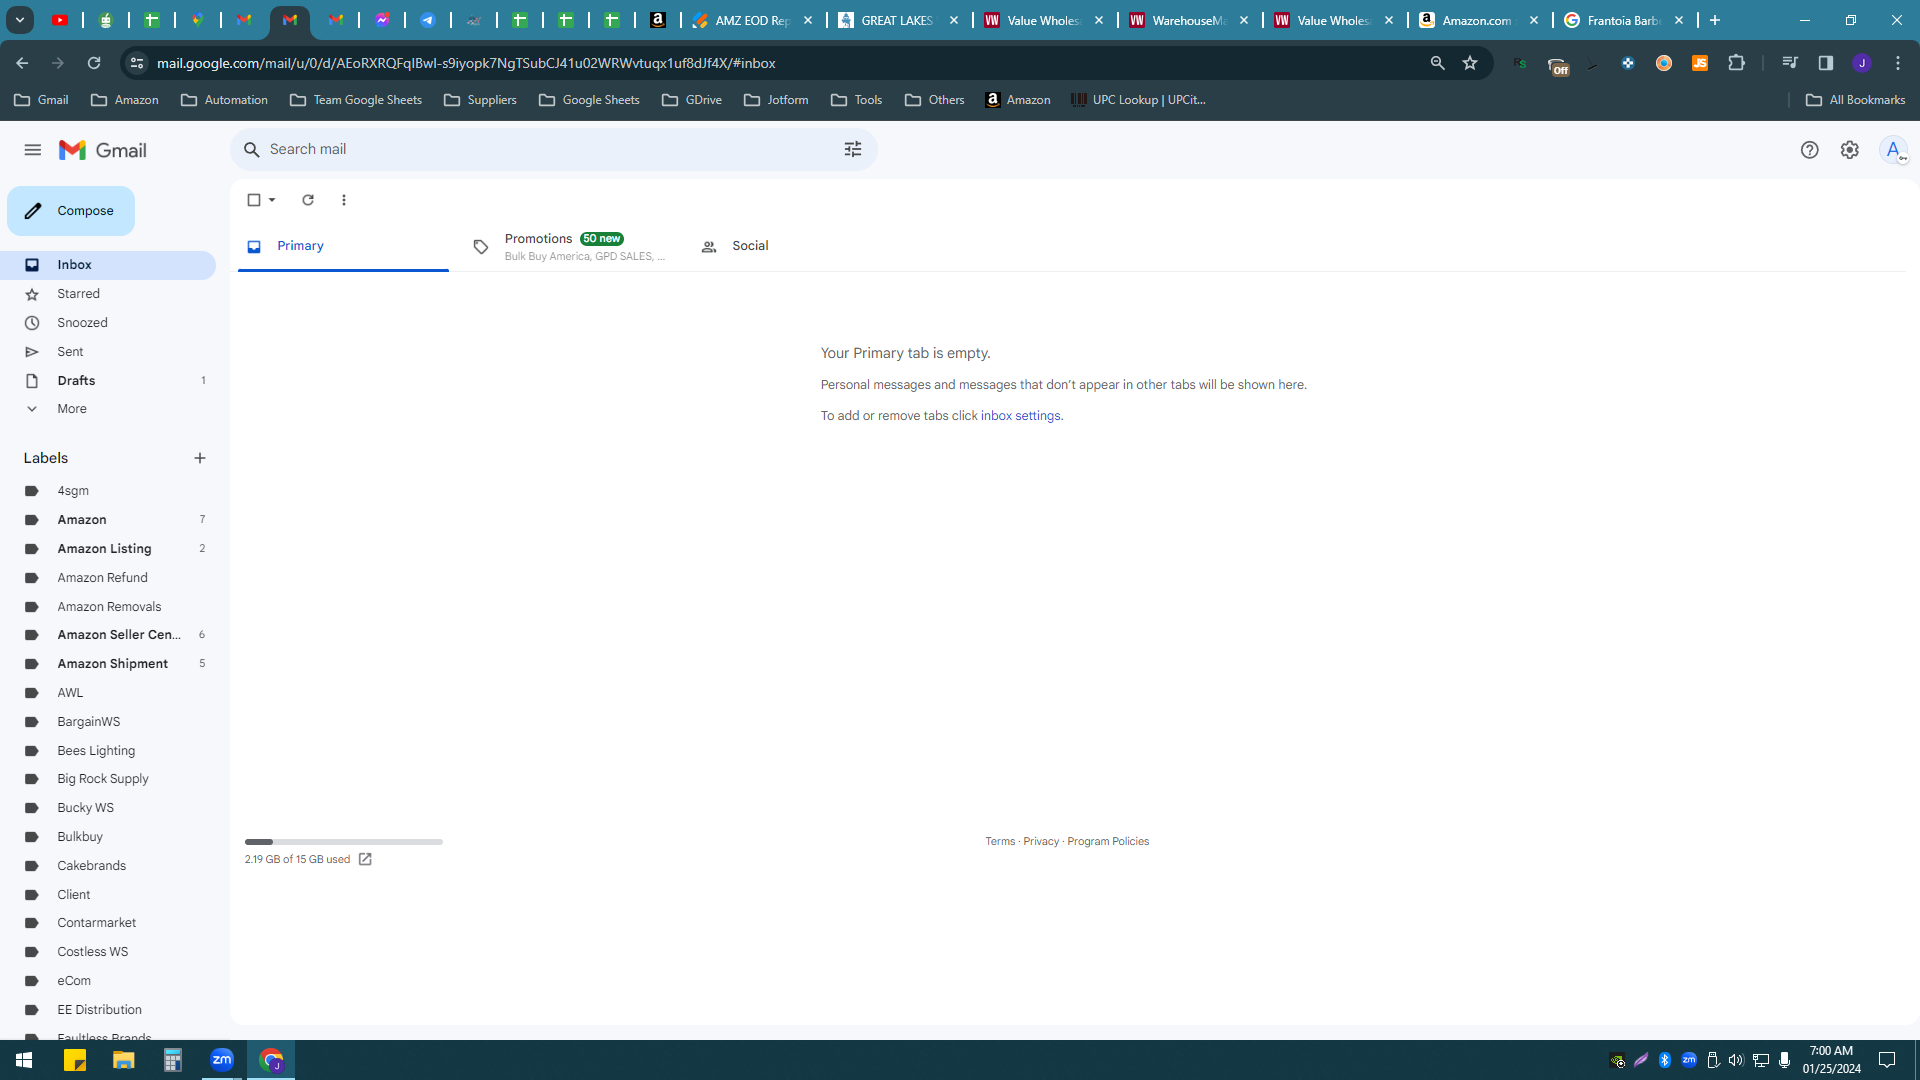Open the Sent folder
Screen dimensions: 1920x1080
pos(108,352)
